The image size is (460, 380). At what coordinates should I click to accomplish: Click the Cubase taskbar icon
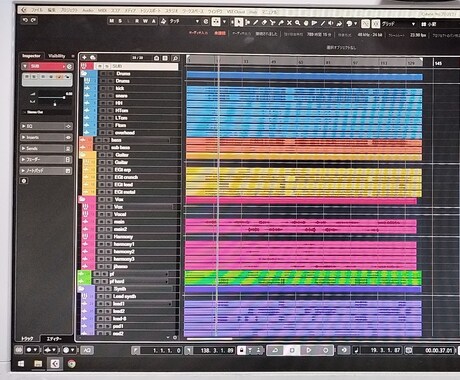(55, 364)
